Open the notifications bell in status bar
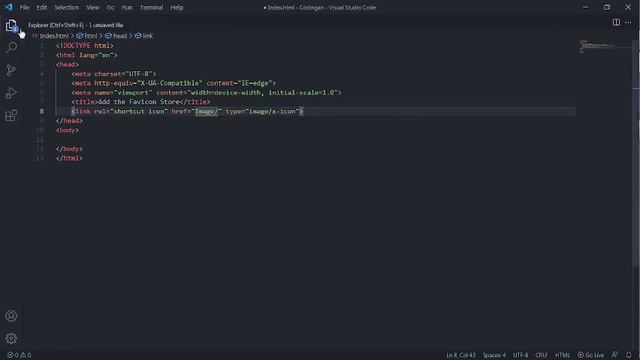 [629, 355]
